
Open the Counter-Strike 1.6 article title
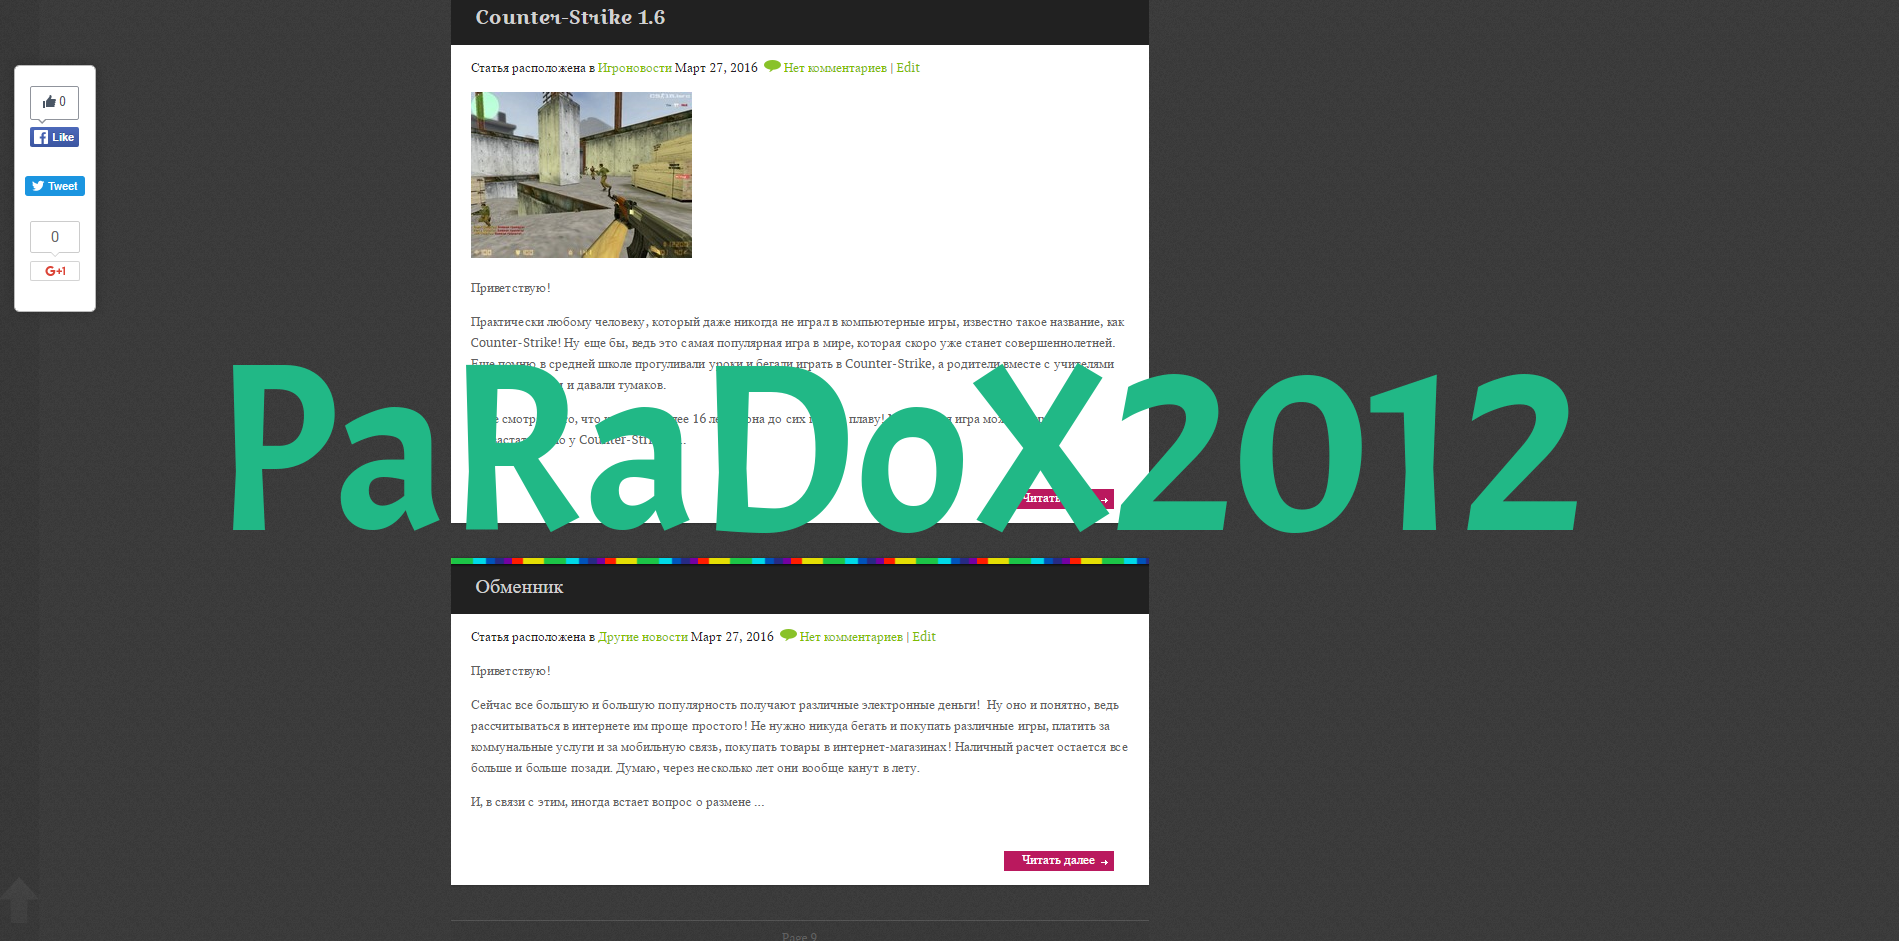point(570,17)
